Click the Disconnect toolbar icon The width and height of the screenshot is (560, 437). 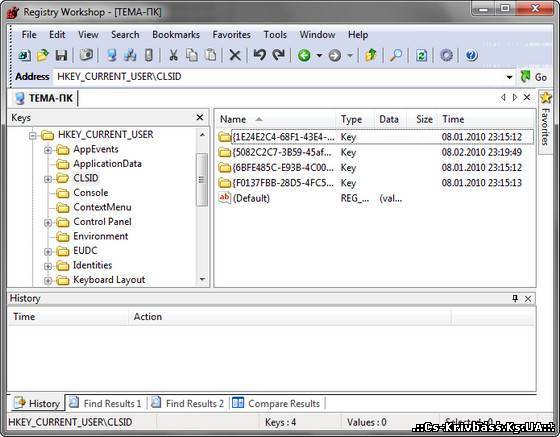[149, 55]
